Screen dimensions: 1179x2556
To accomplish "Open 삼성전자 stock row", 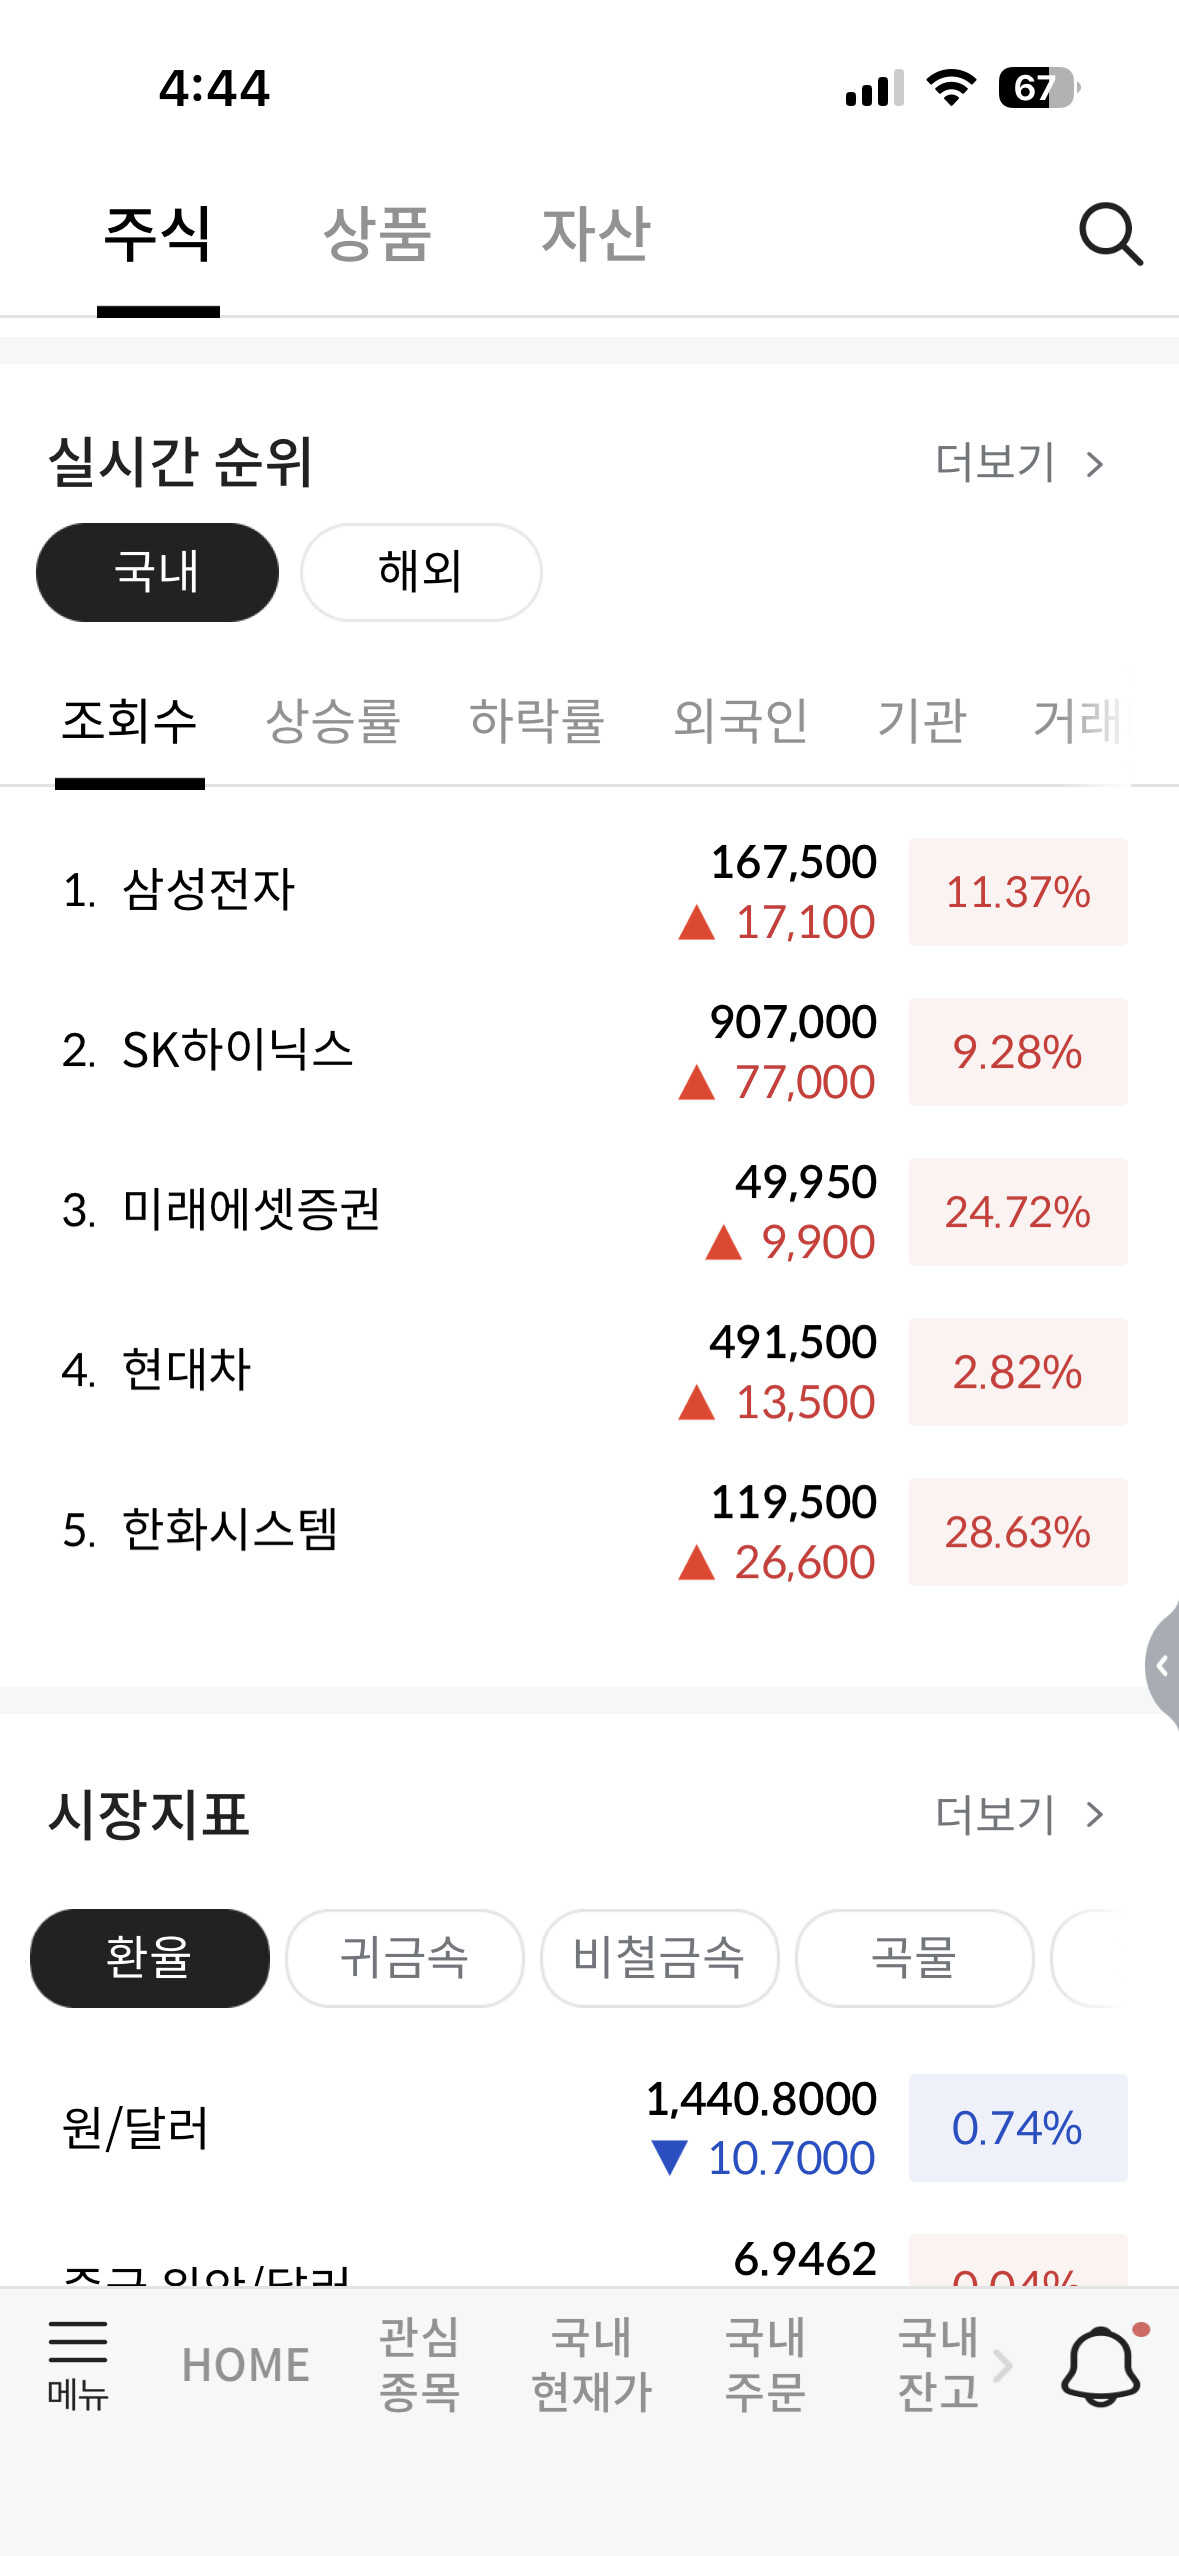I will (590, 891).
